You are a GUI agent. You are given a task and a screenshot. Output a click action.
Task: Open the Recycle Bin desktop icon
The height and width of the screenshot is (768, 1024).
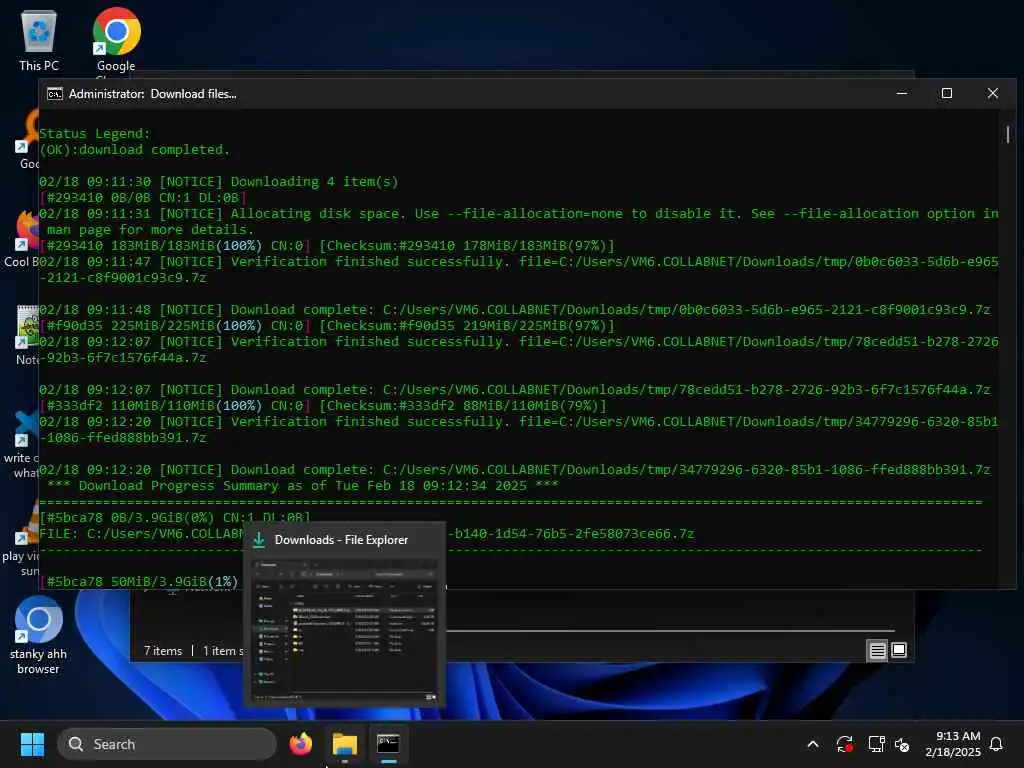pos(39,40)
